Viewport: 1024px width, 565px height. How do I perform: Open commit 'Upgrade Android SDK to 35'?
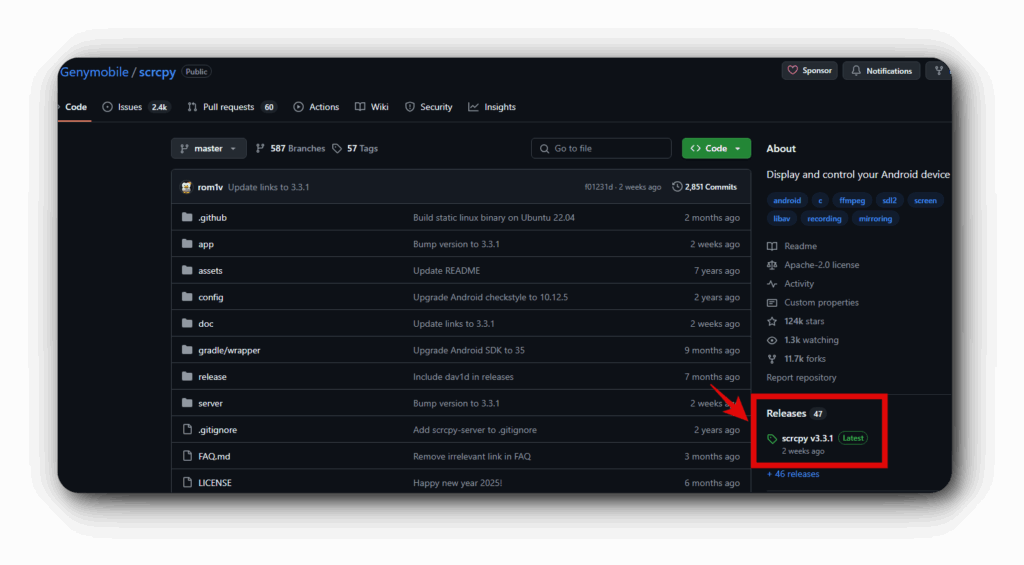point(469,351)
